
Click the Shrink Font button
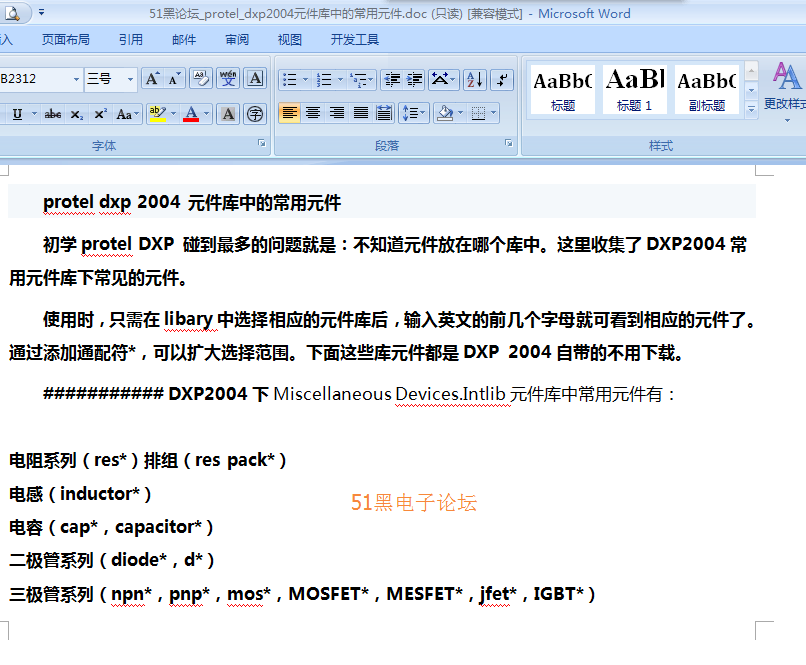174,79
